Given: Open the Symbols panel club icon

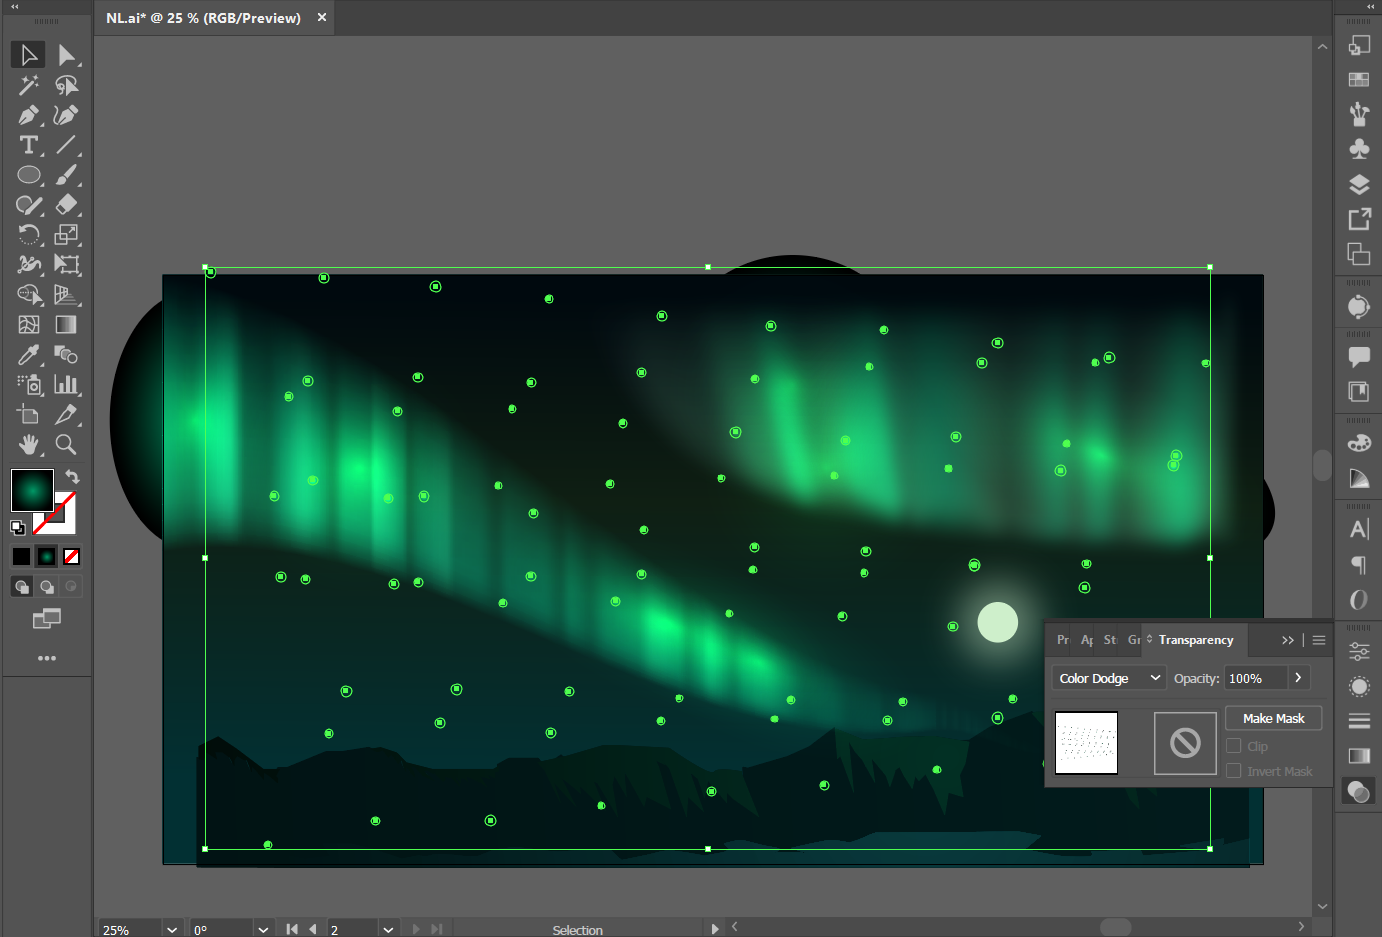Looking at the screenshot, I should point(1359,149).
